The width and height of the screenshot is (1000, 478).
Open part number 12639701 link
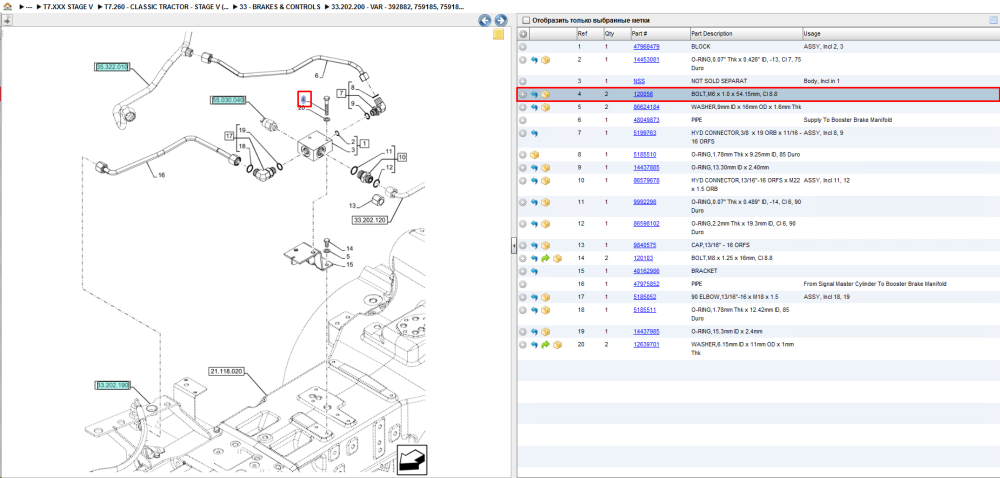click(646, 345)
